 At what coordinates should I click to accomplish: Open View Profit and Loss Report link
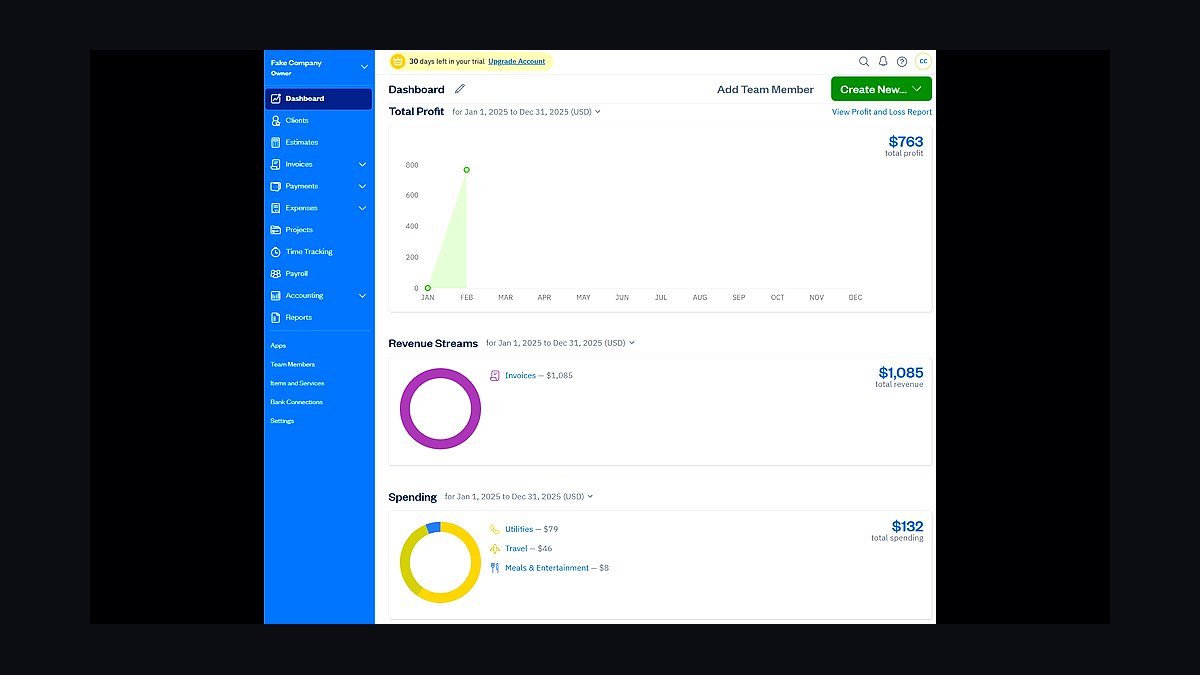[882, 112]
